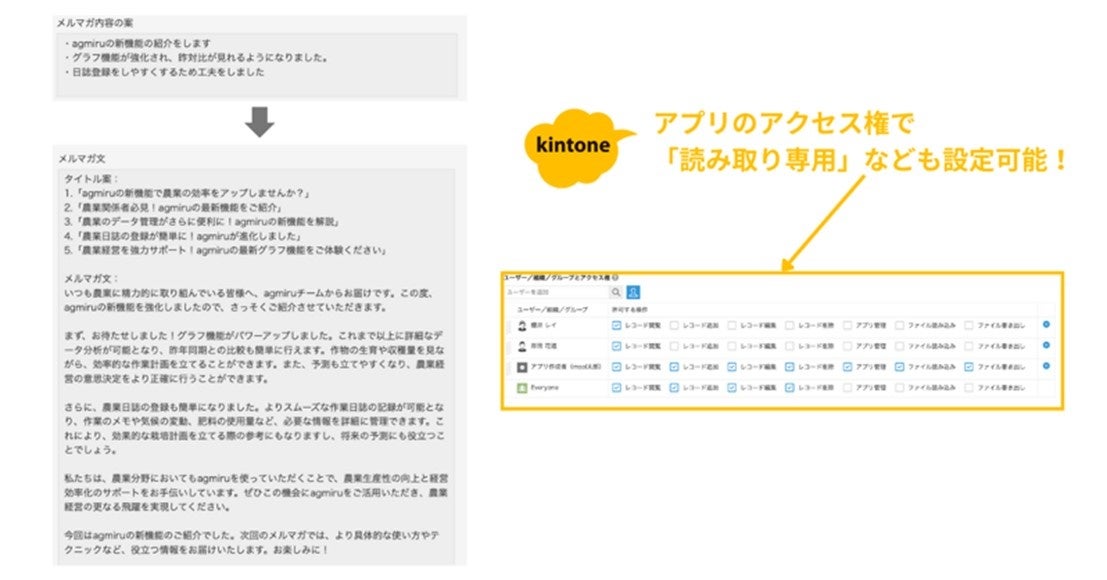Enable ファイル書き出し for the レイ user

pyautogui.click(x=969, y=326)
